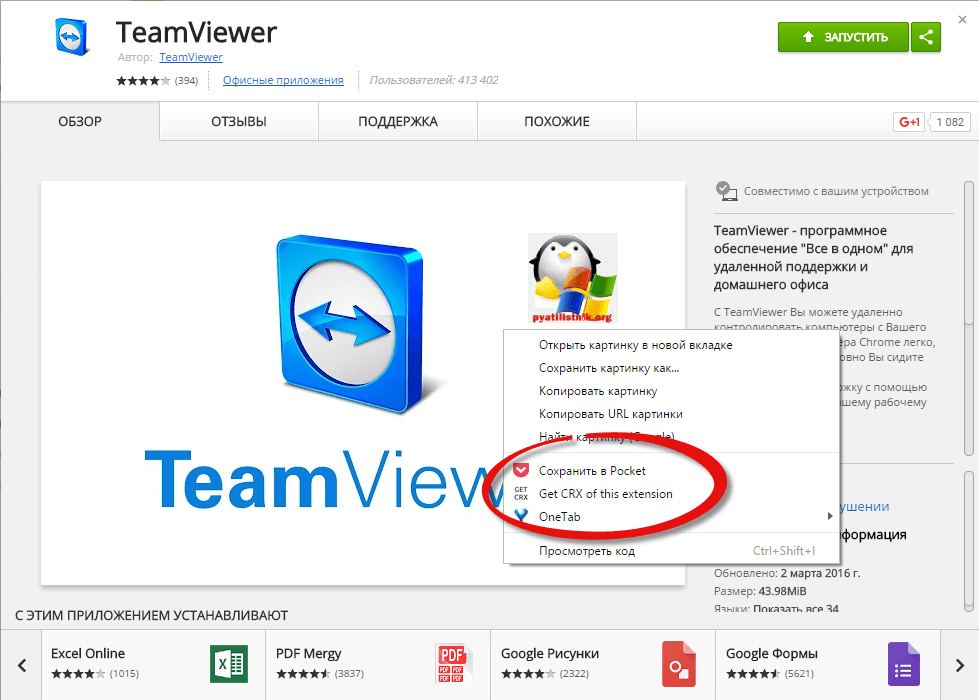Choose Копировать URL картинки menu item
Viewport: 979px width, 700px height.
(672, 414)
